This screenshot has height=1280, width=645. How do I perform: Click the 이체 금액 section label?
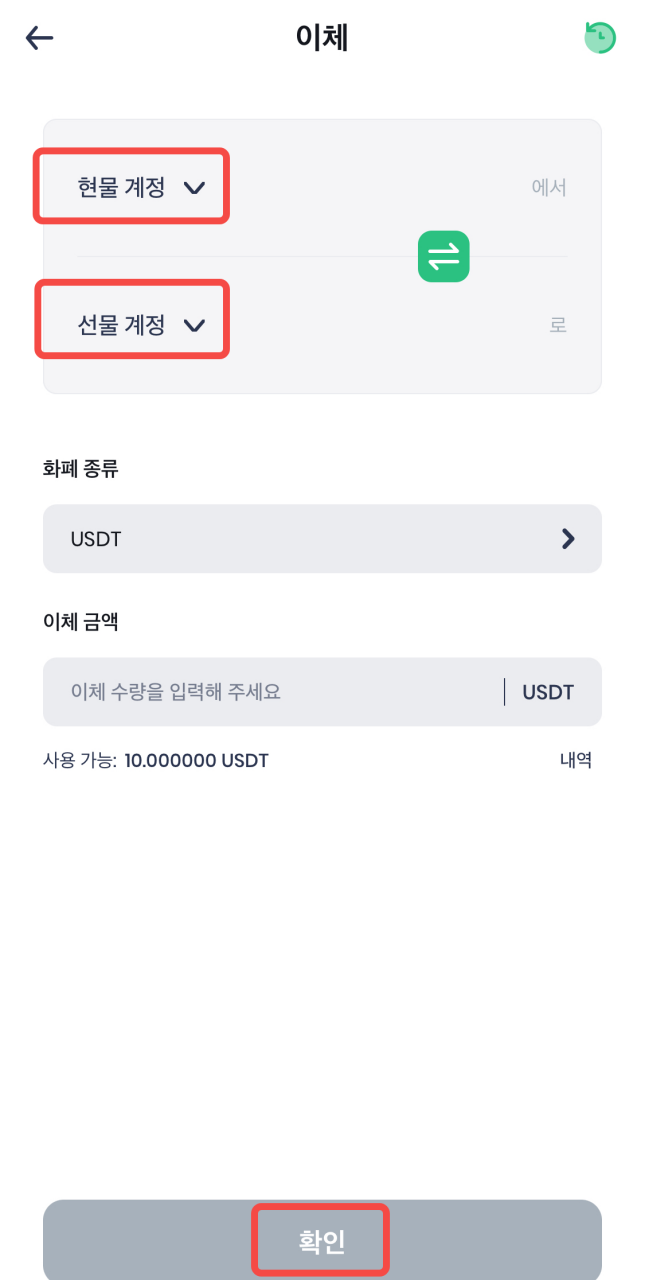[80, 621]
